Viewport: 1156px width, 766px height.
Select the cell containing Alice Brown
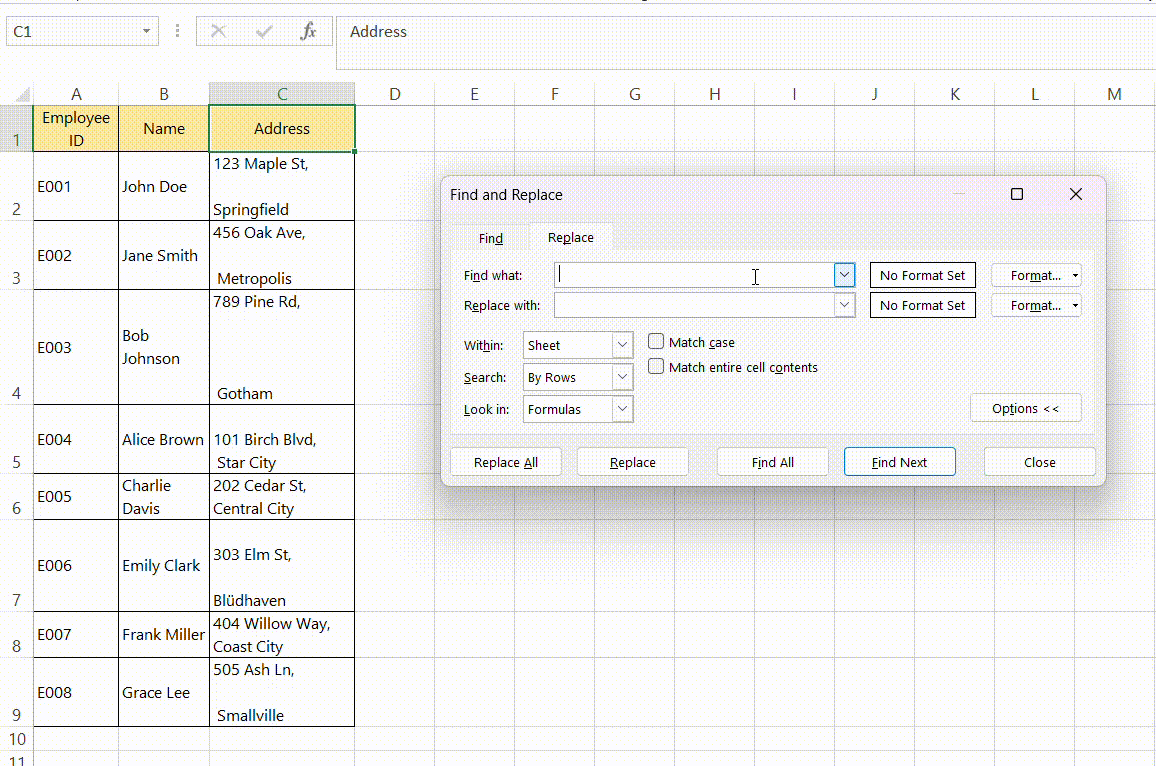(x=164, y=439)
